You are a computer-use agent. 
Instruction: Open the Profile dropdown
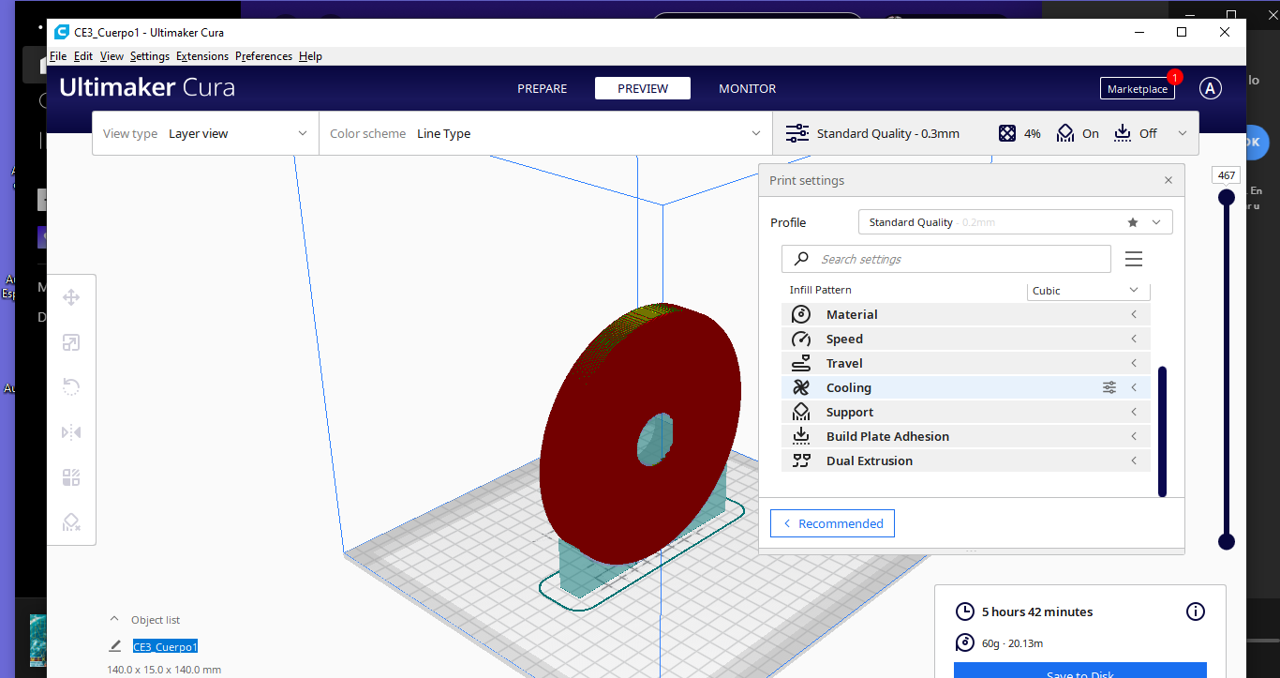(x=1015, y=222)
